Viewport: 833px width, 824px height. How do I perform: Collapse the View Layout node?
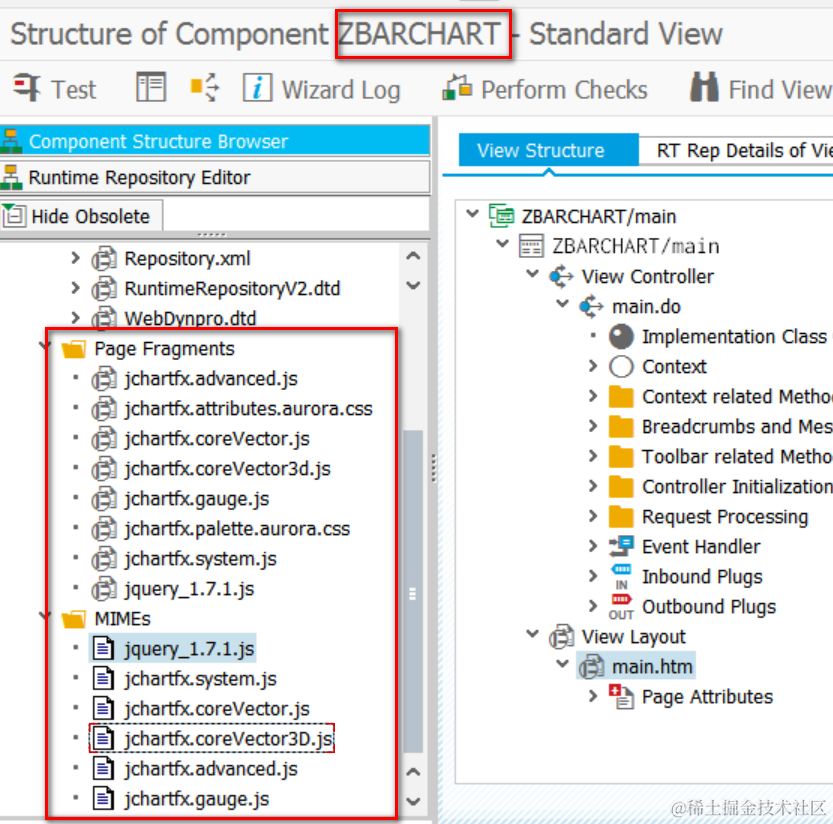click(532, 634)
